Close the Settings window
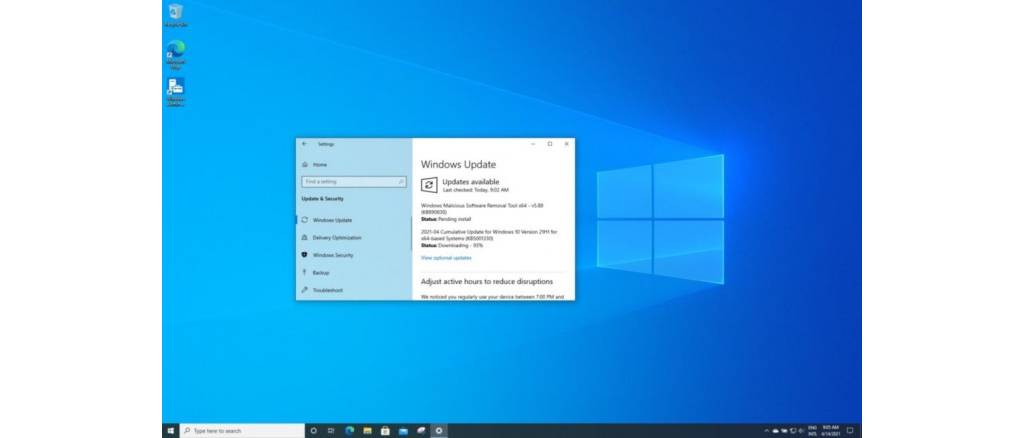Screen dimensions: 1024x438 [x=566, y=144]
